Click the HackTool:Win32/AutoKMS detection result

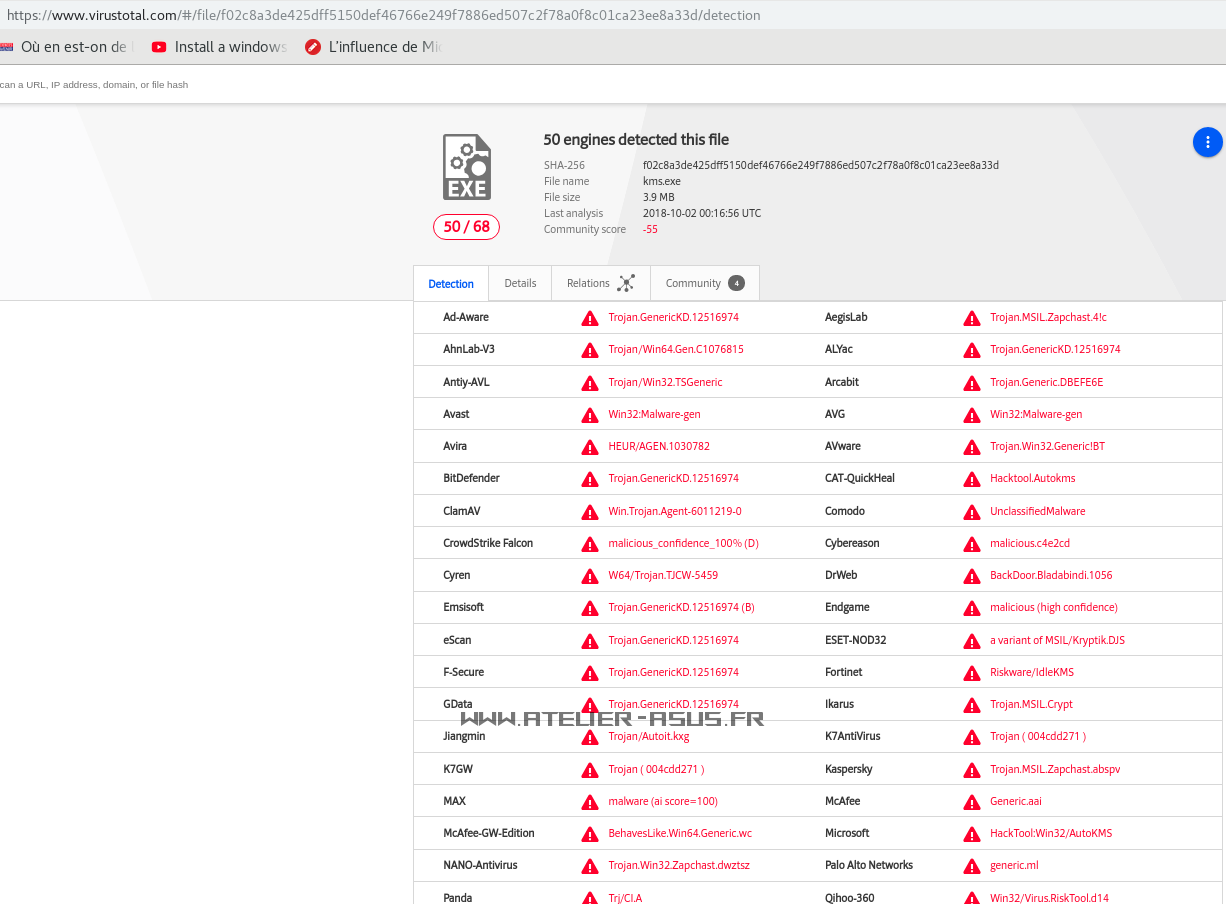1051,833
